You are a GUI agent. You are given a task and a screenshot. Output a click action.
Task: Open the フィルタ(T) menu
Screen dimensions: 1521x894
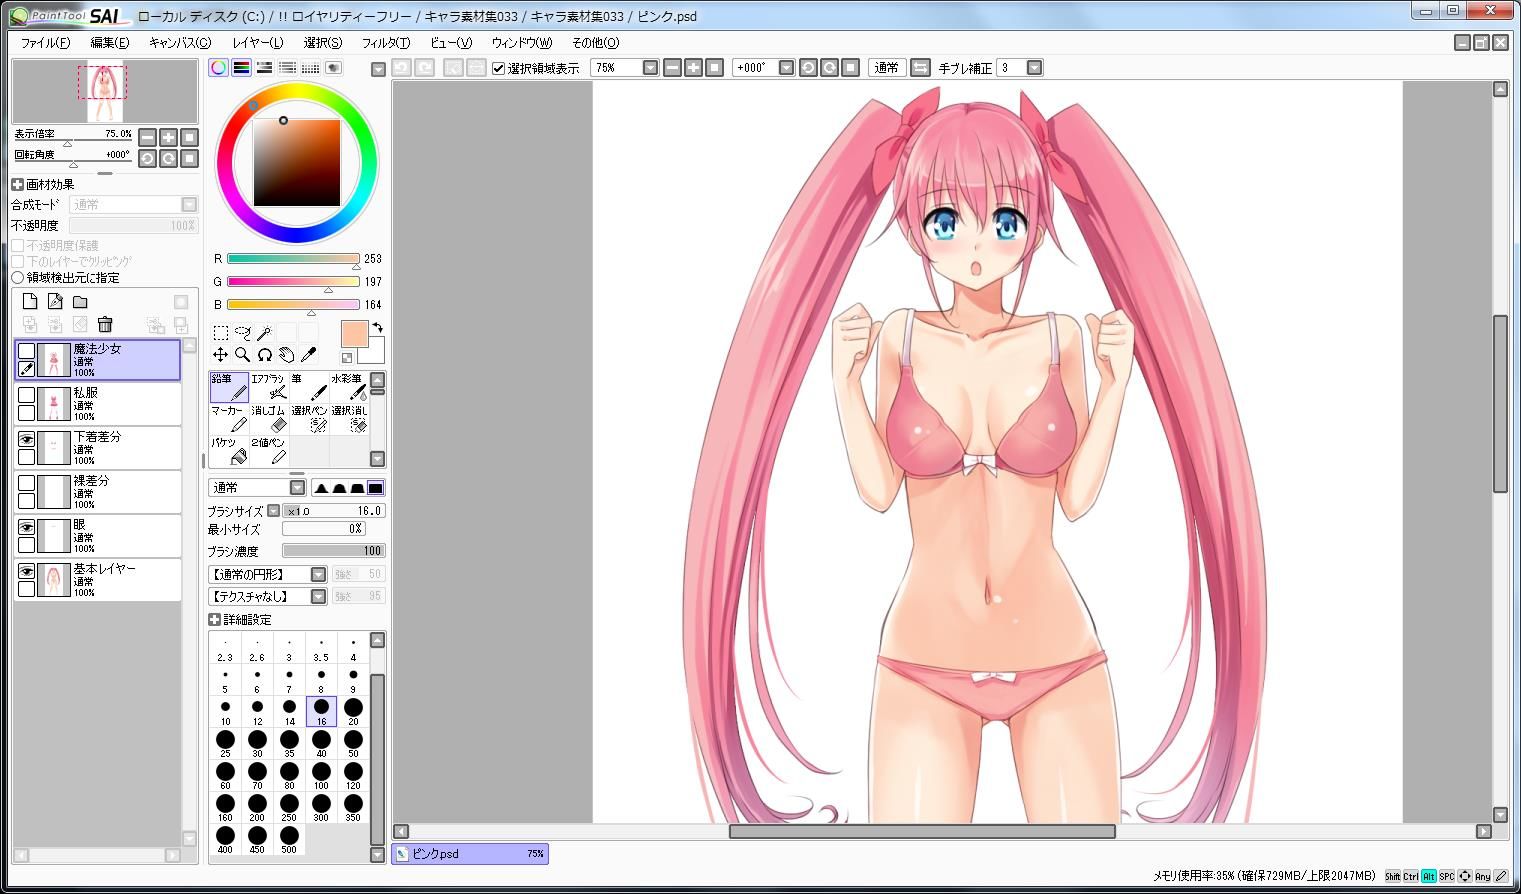tap(386, 43)
